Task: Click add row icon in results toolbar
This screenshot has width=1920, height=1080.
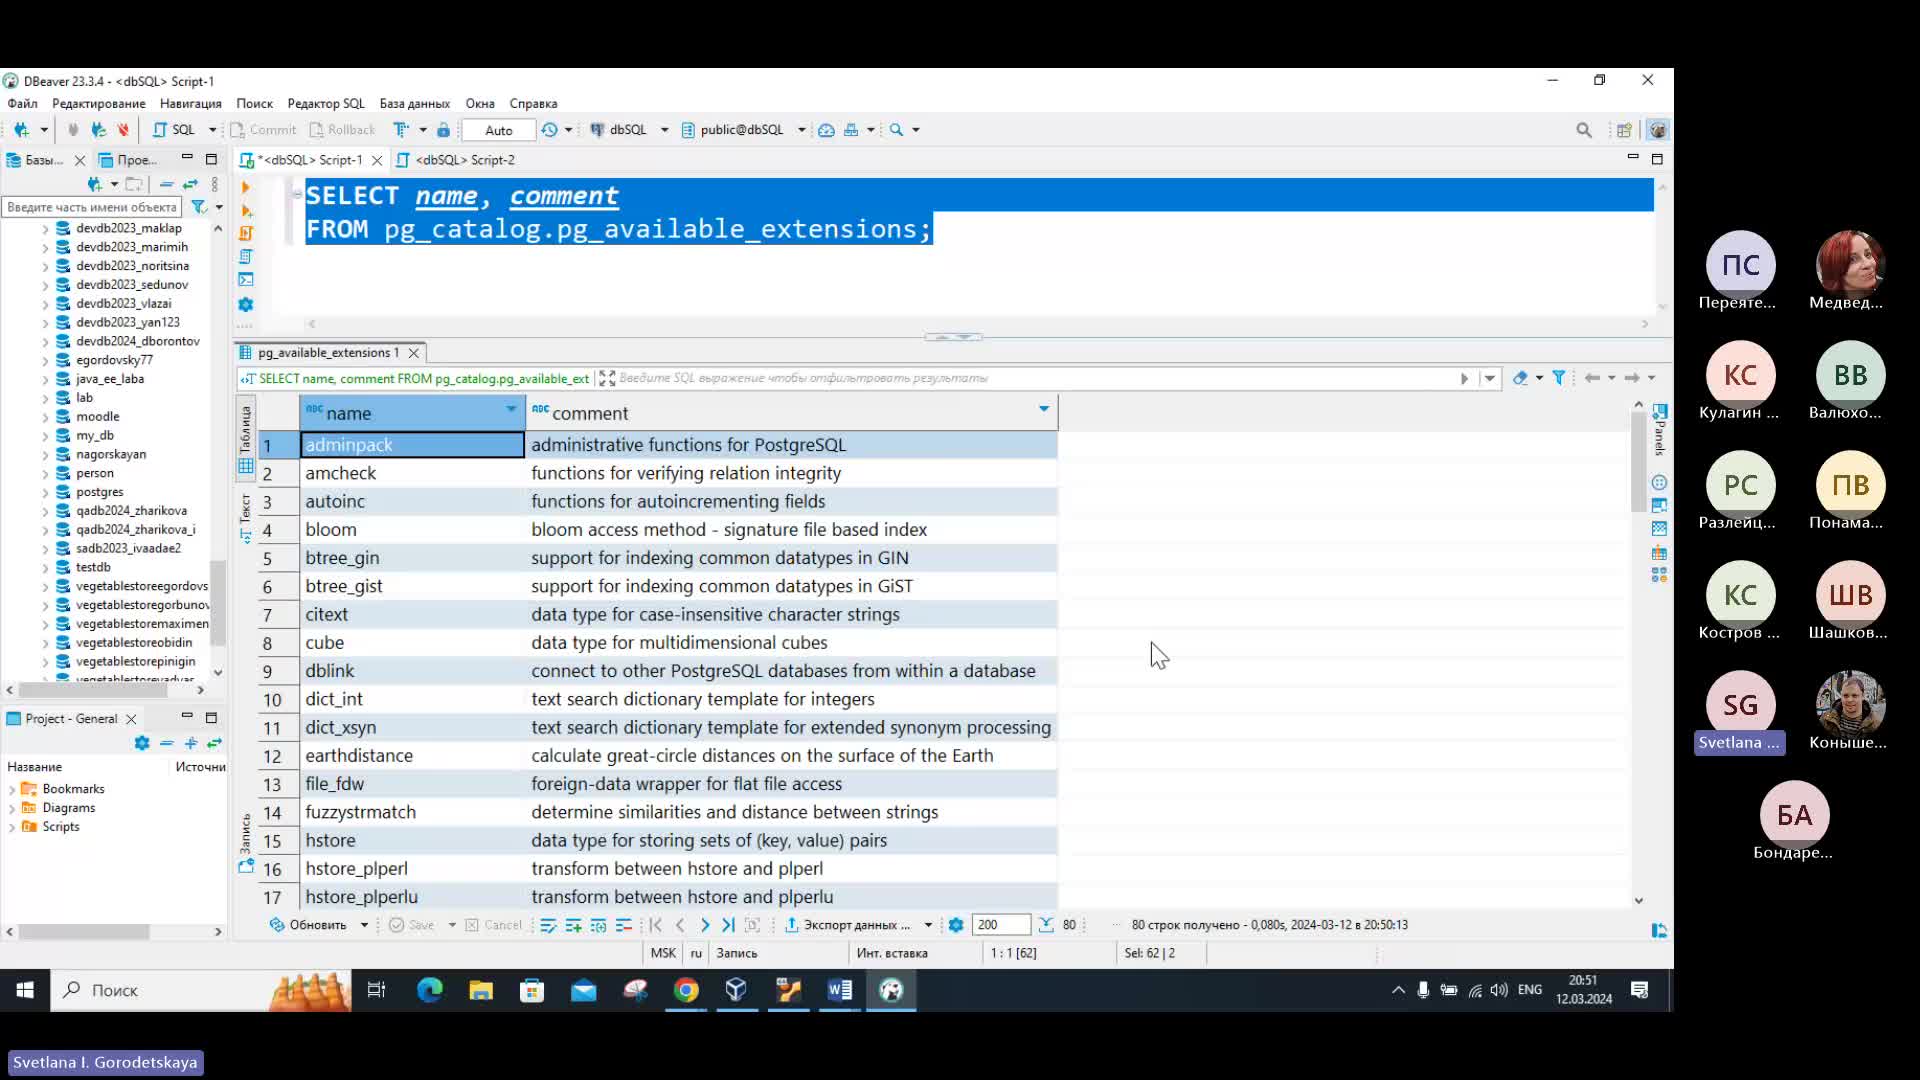Action: pyautogui.click(x=573, y=925)
